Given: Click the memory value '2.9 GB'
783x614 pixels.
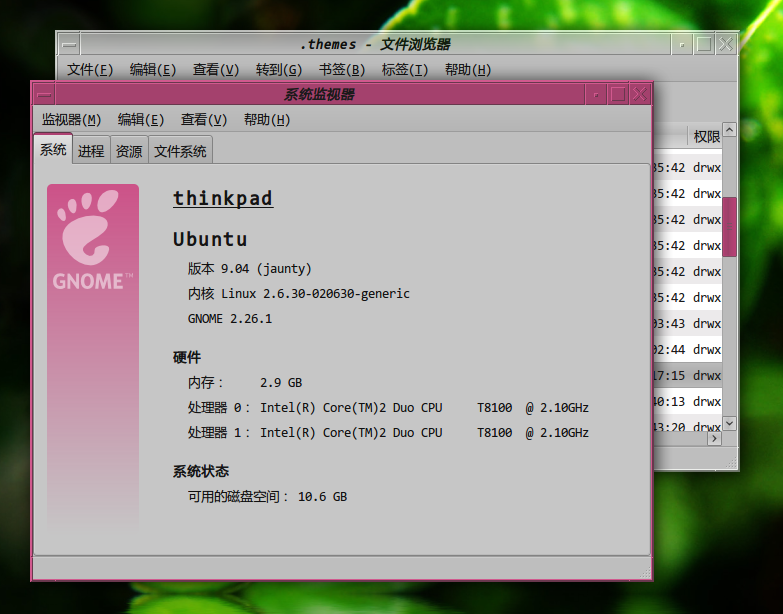Looking at the screenshot, I should 281,383.
